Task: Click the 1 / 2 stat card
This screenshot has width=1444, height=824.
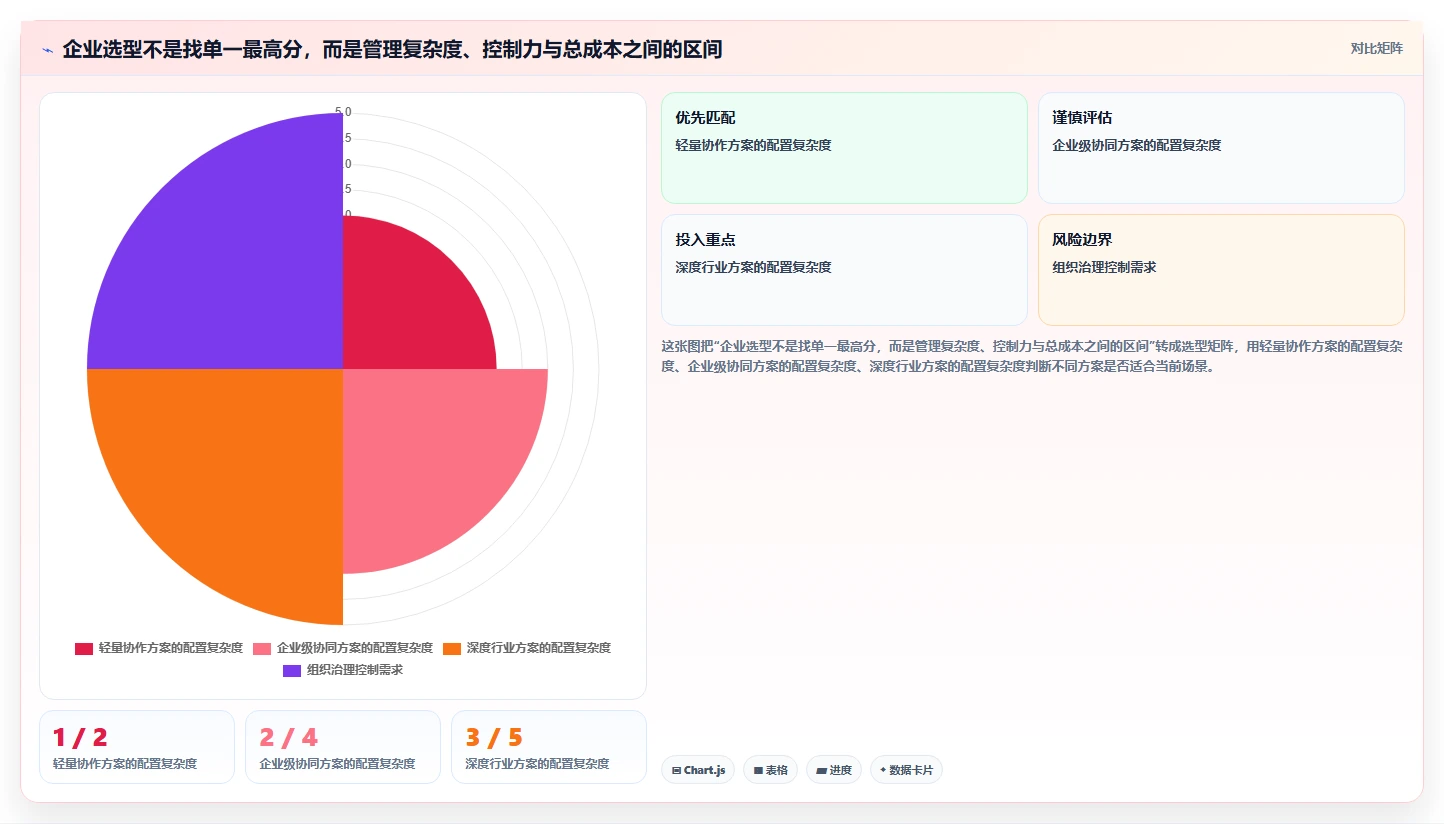Action: pyautogui.click(x=137, y=747)
